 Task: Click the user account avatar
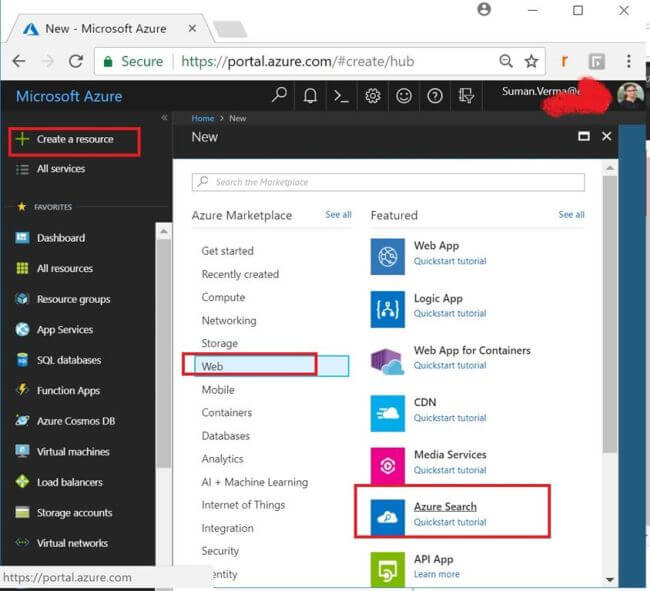coord(630,95)
